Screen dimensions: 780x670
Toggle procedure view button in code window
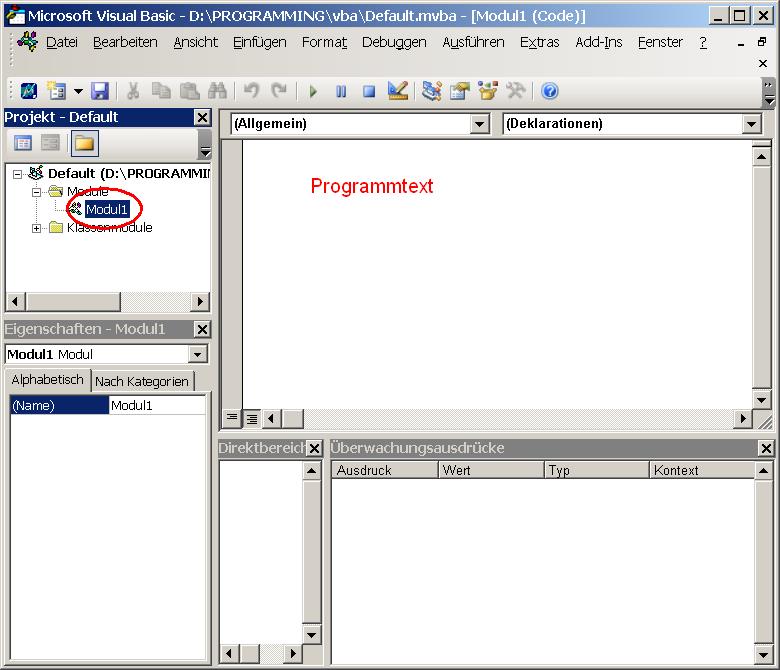pos(232,418)
